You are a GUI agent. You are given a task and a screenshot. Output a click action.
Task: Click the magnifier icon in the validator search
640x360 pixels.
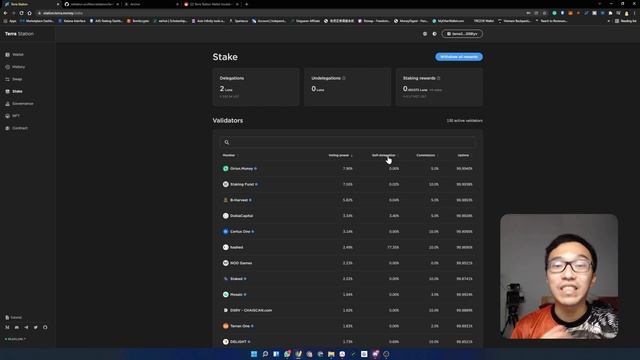click(x=227, y=142)
